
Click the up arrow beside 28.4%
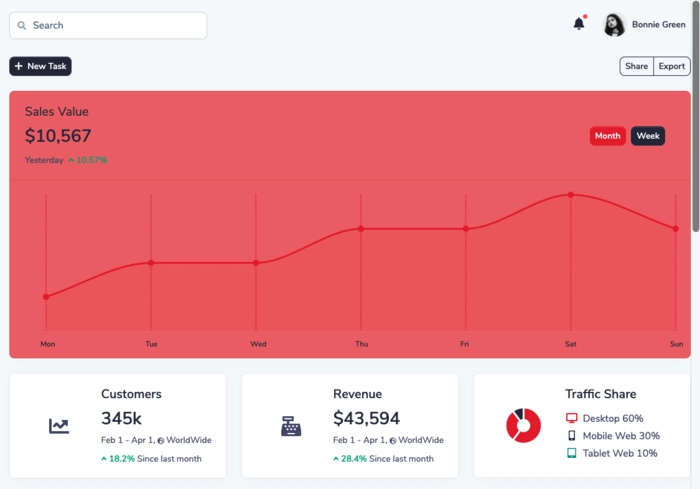(x=336, y=459)
